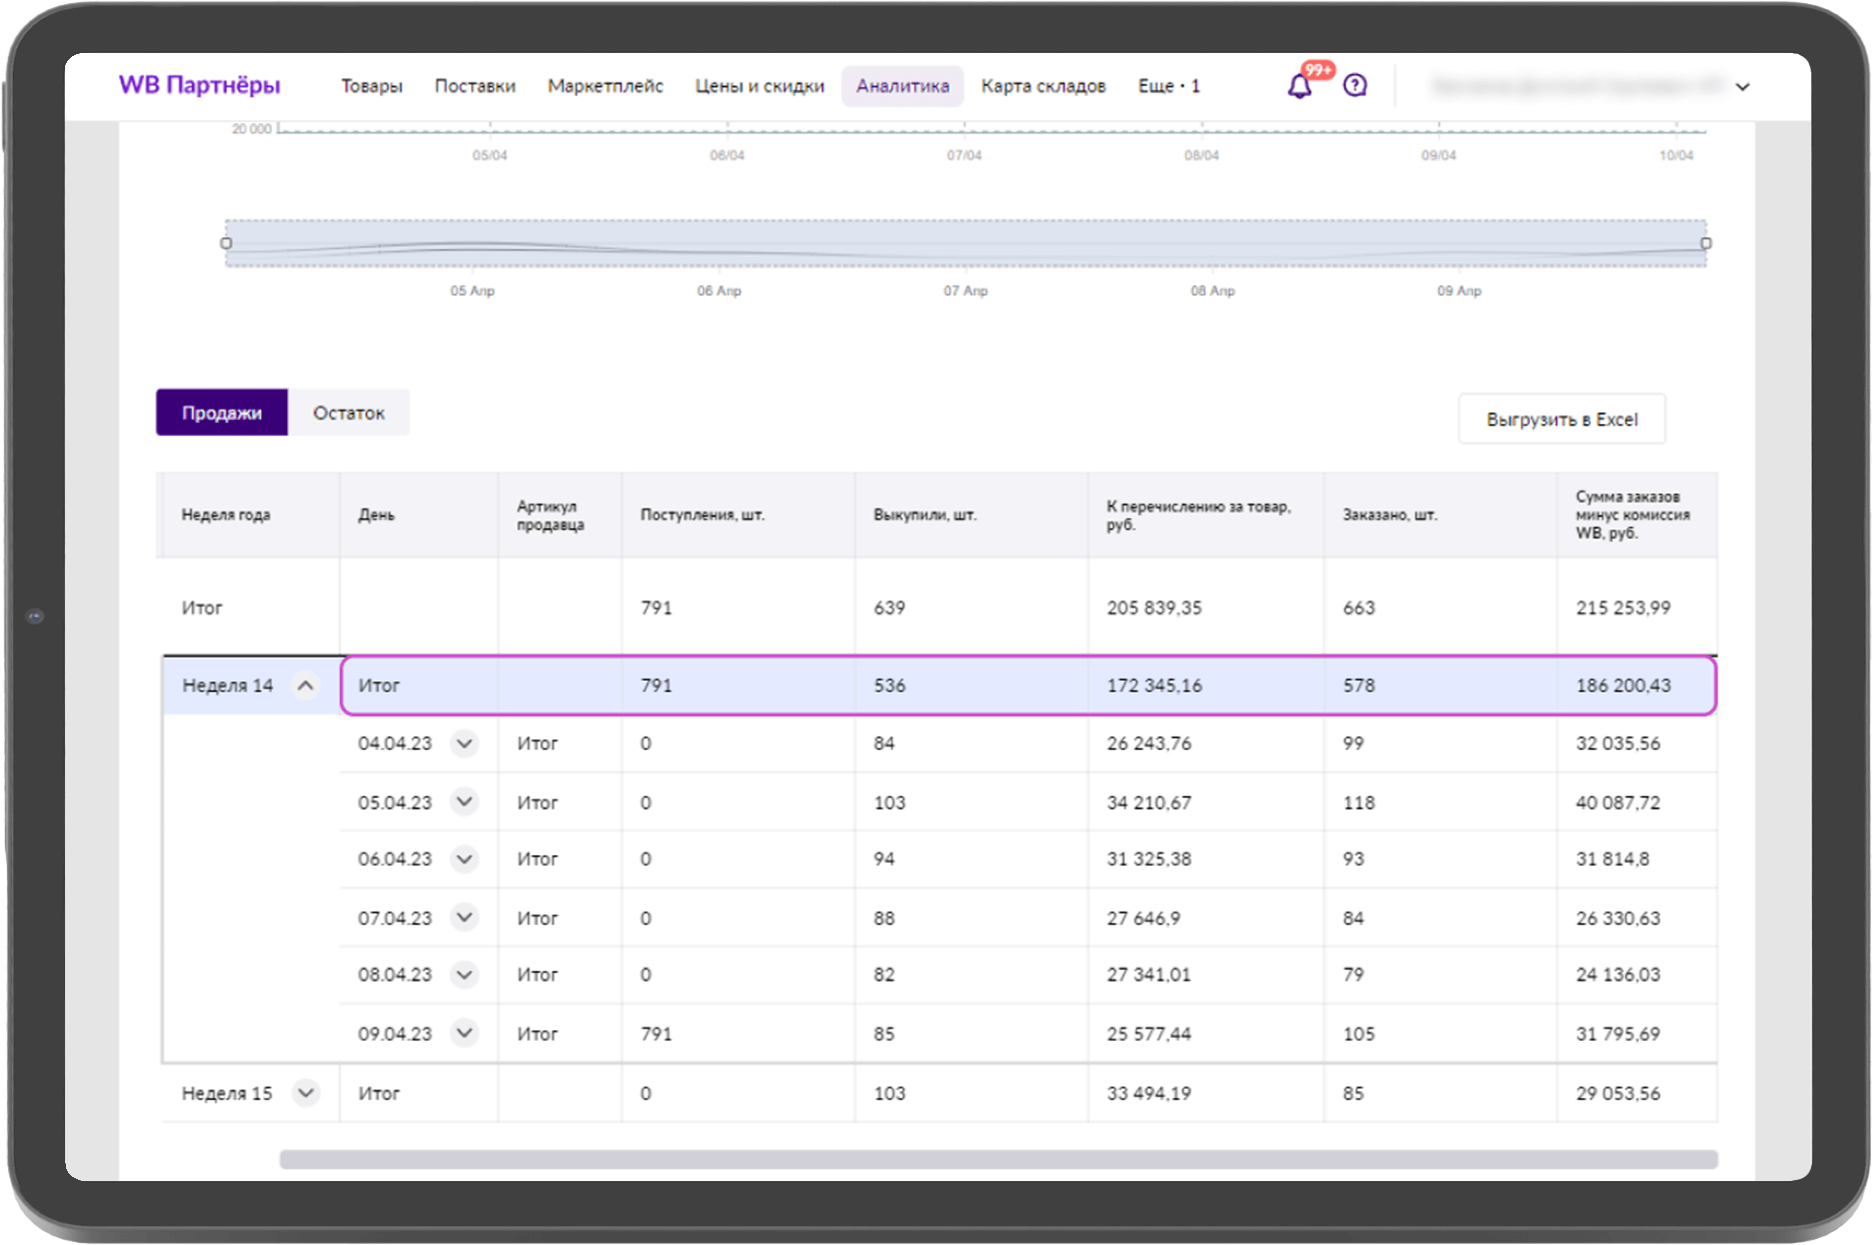Expand the Неделя 15 row

307,1093
